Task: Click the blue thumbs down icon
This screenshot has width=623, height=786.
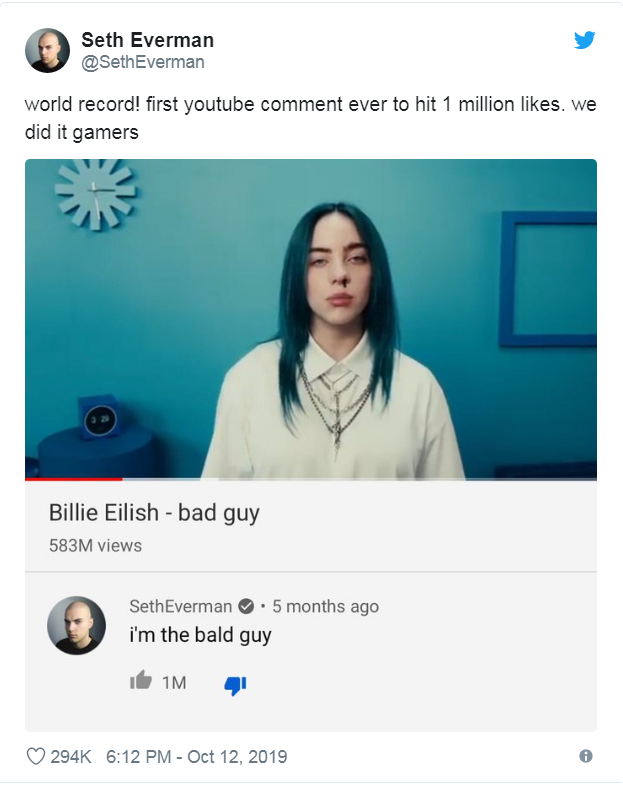Action: [235, 685]
